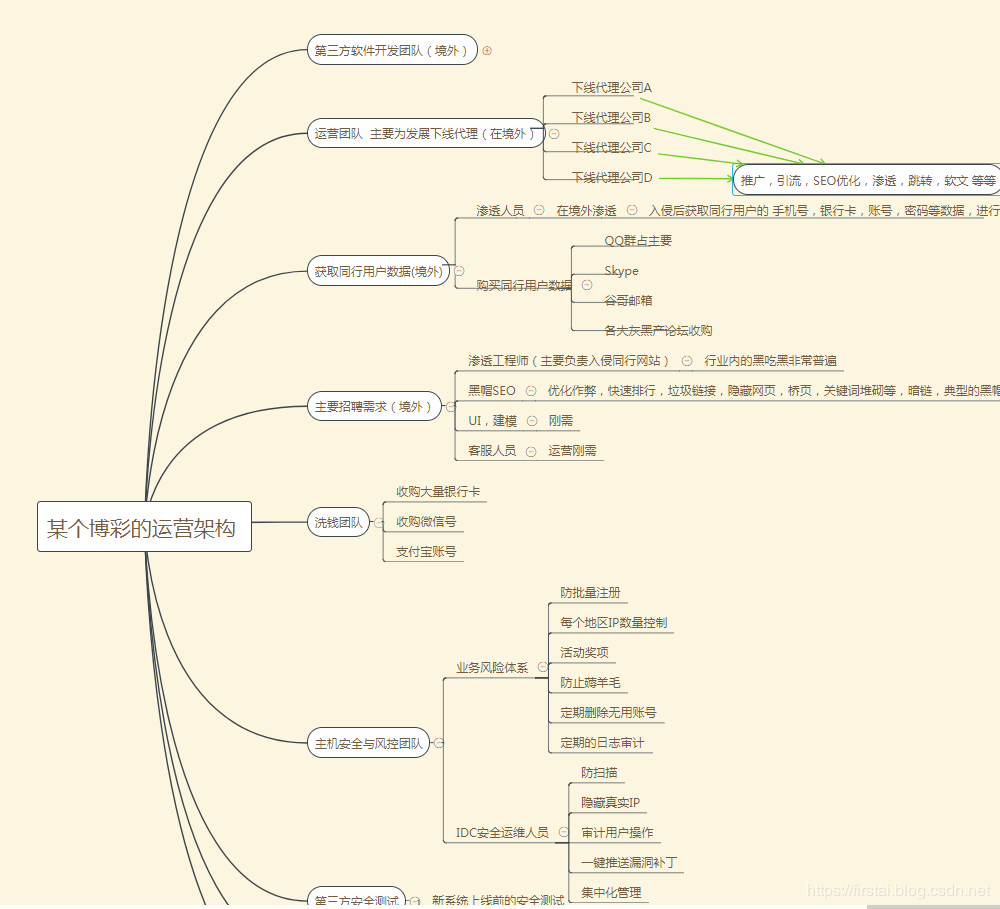This screenshot has width=1000, height=909.
Task: Click the 推广，引流，SEO优化 floating topic
Action: click(x=867, y=180)
